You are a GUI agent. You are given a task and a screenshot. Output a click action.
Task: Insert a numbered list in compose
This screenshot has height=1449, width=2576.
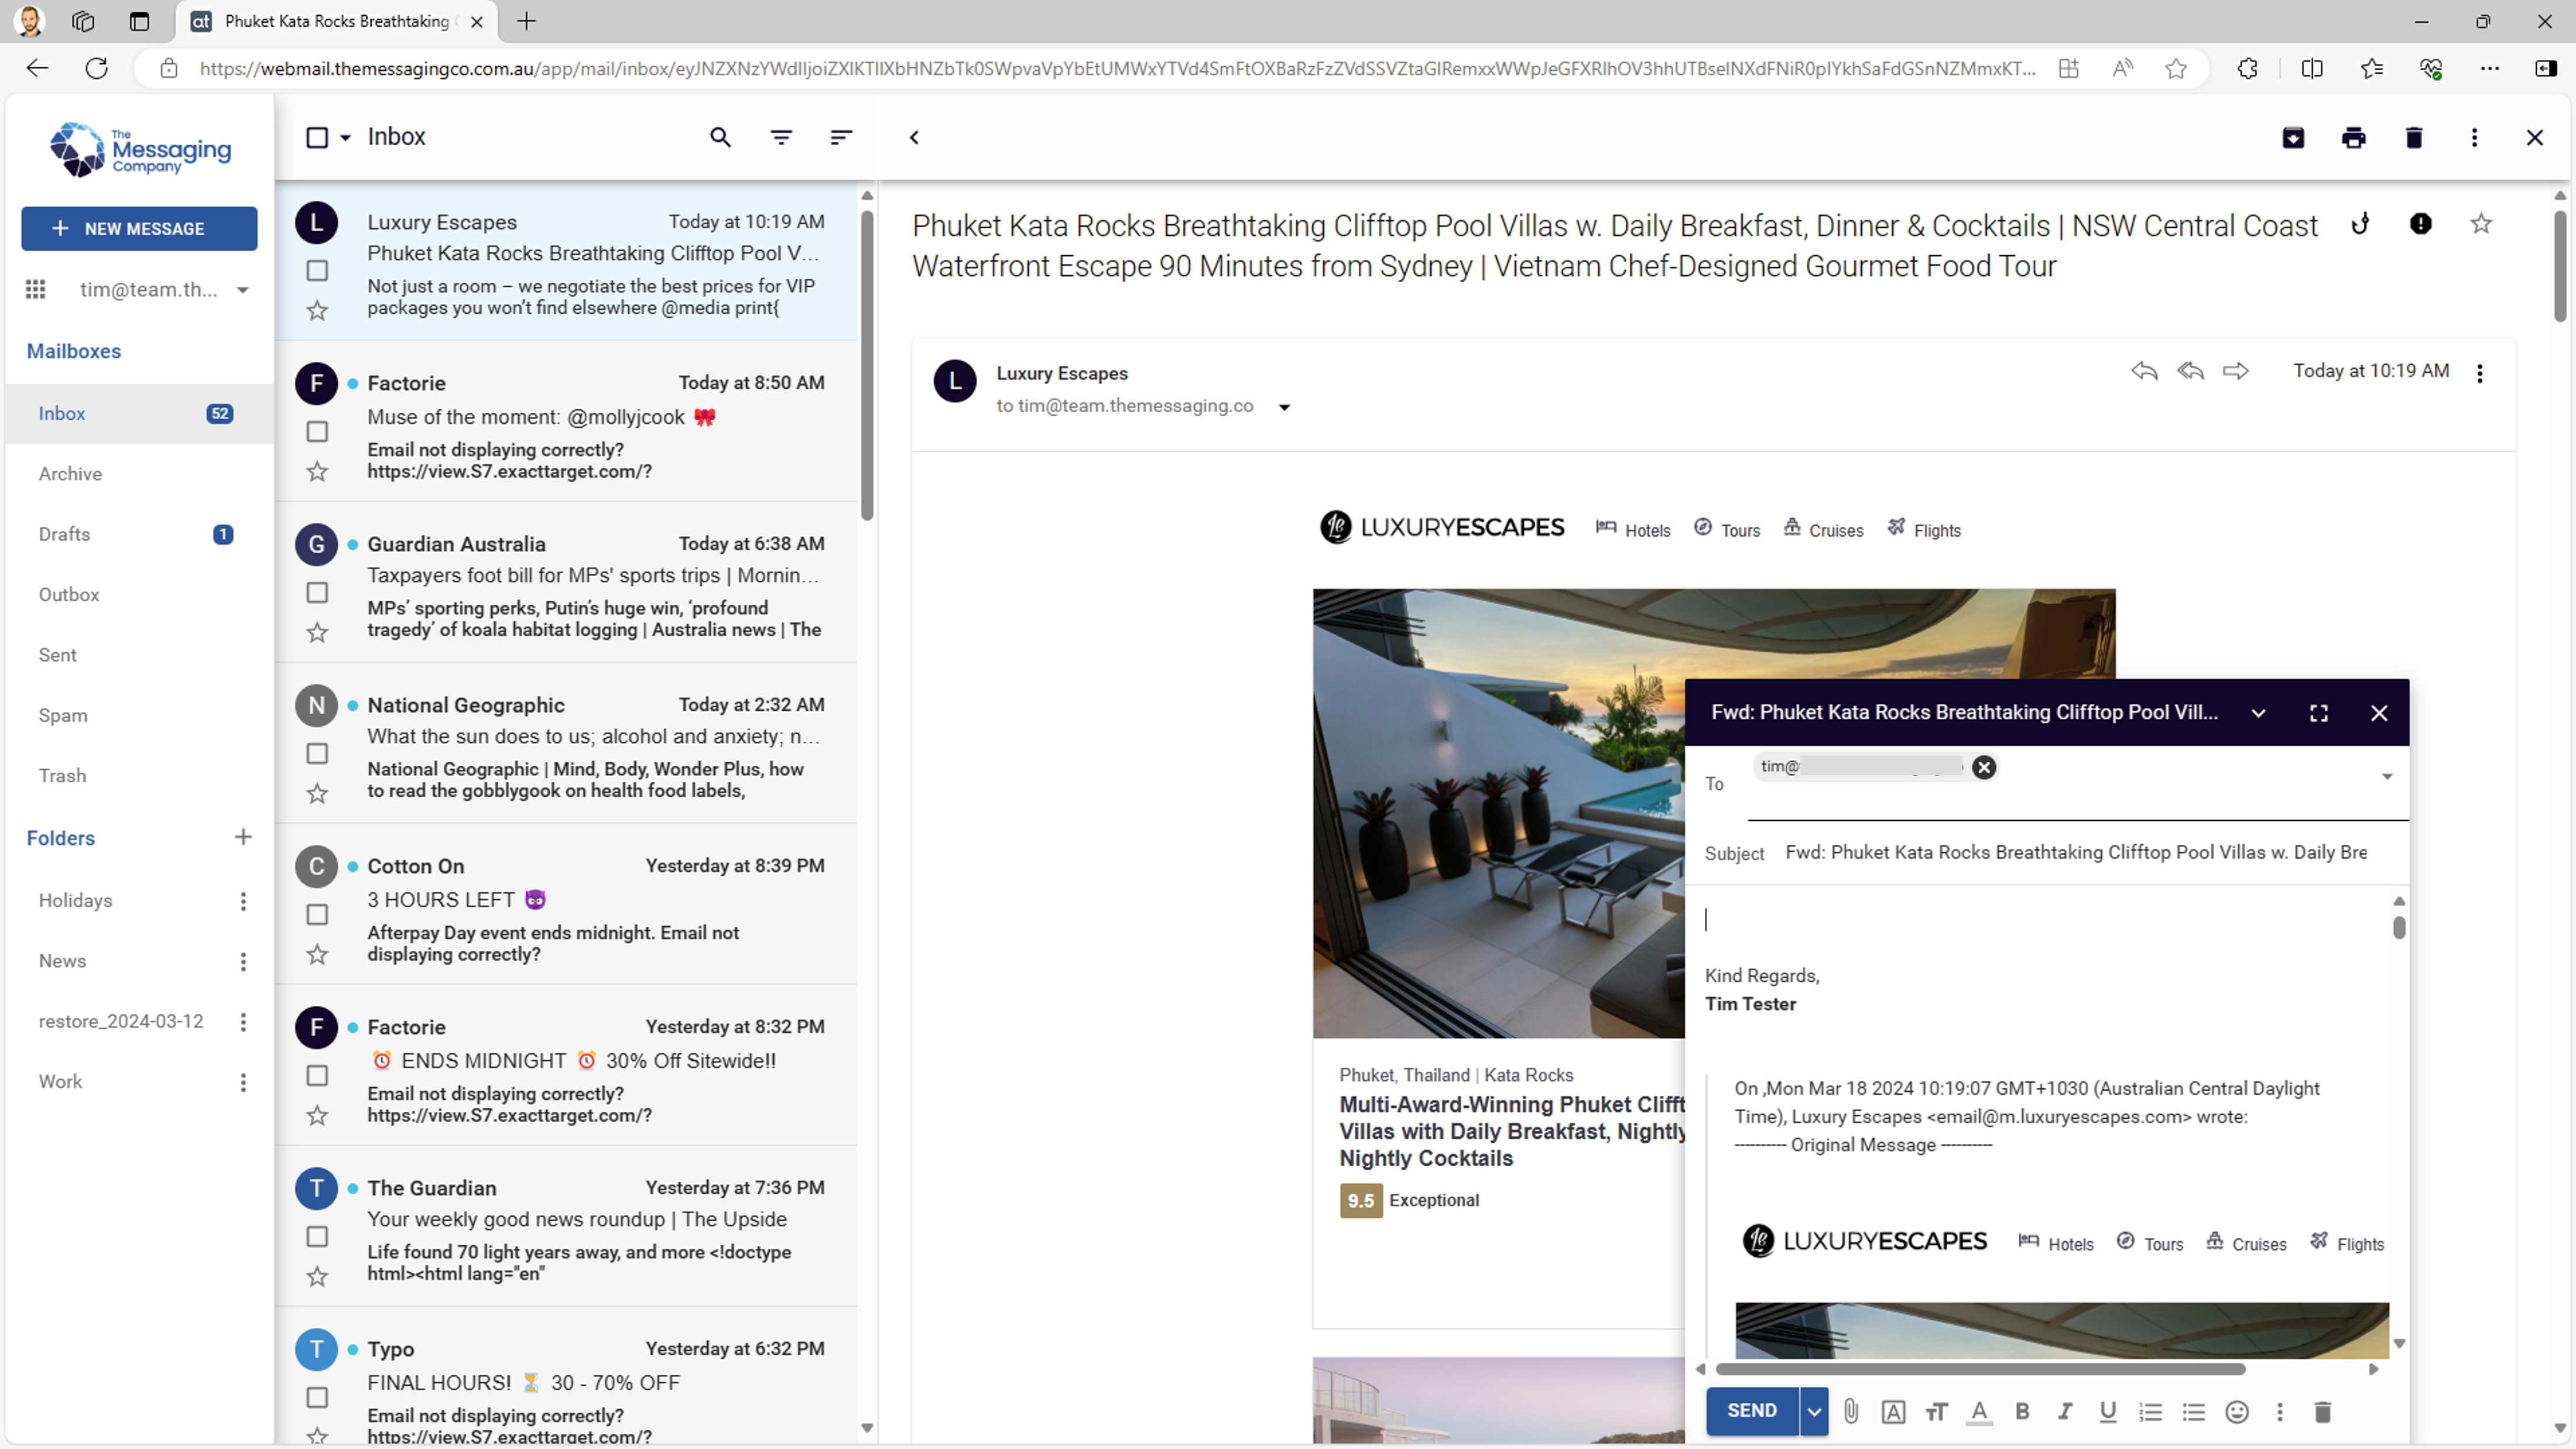tap(2151, 1411)
